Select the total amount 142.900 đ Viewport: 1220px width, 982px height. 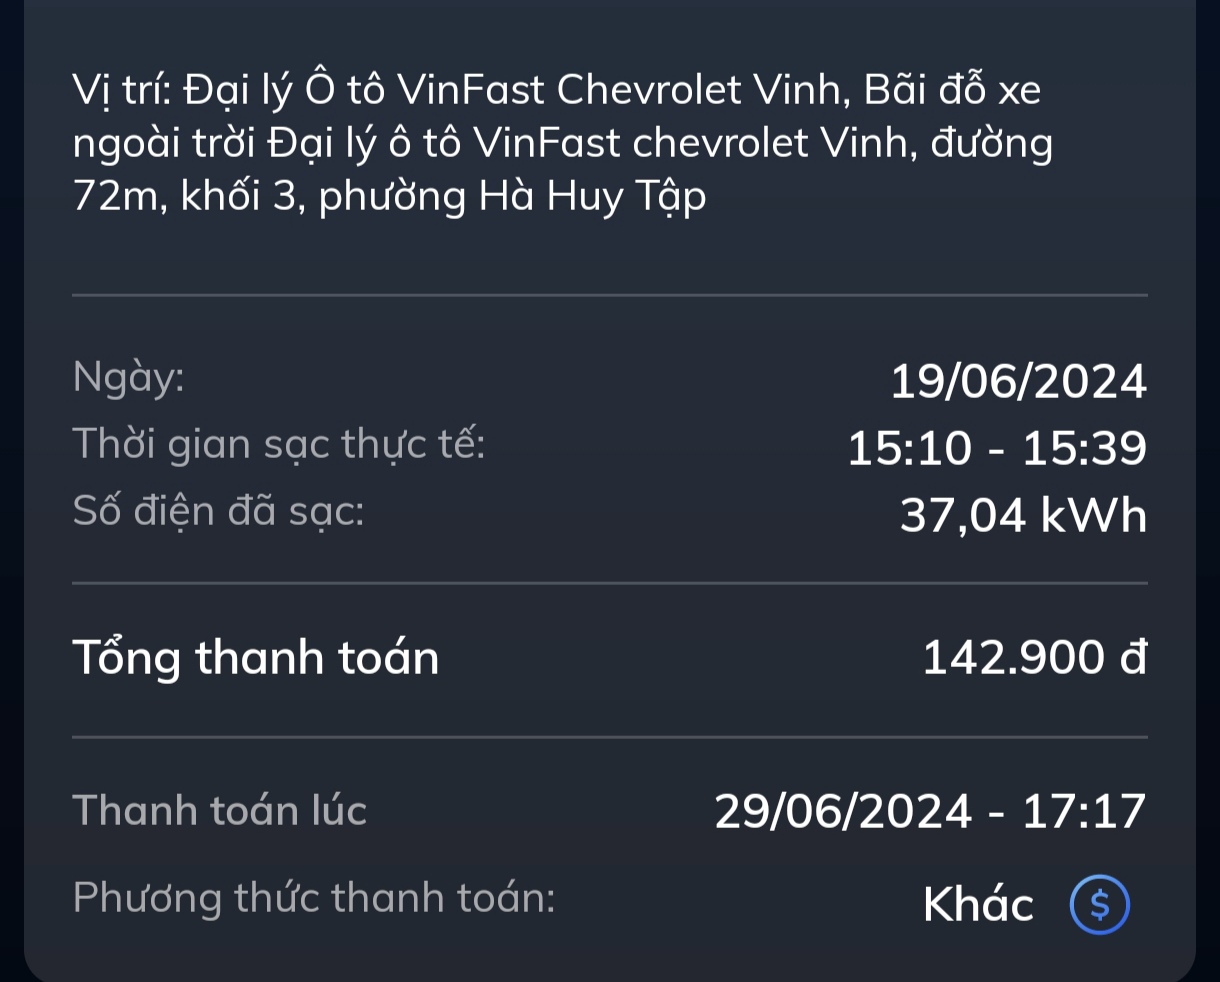(1034, 658)
